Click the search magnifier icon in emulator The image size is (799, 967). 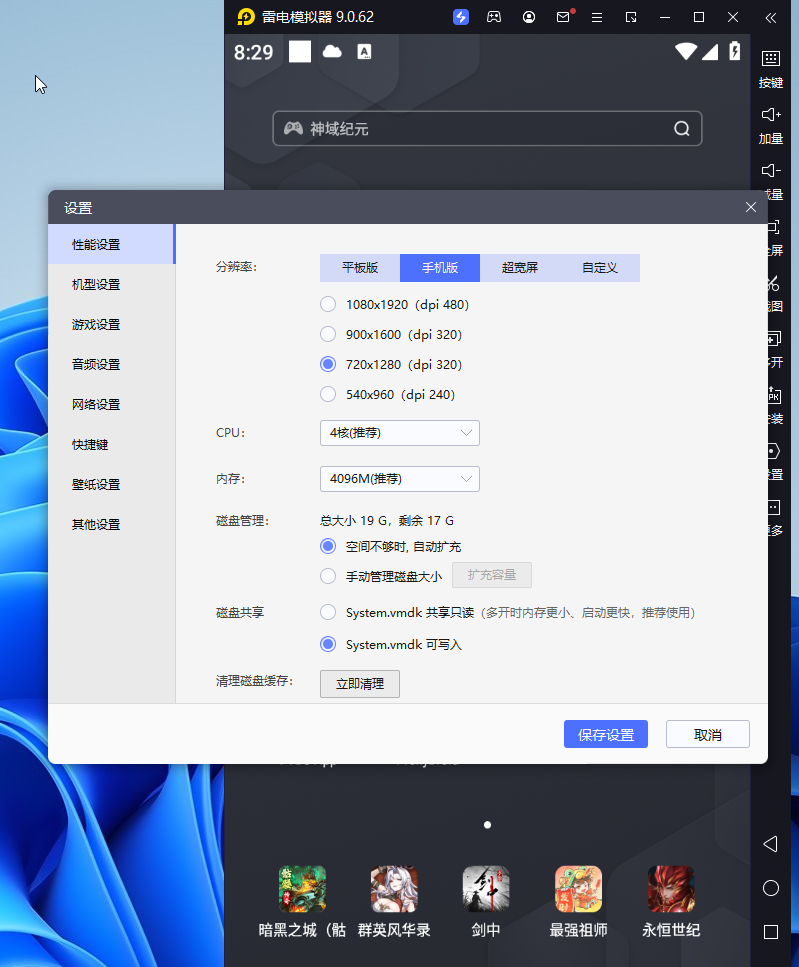pos(681,128)
